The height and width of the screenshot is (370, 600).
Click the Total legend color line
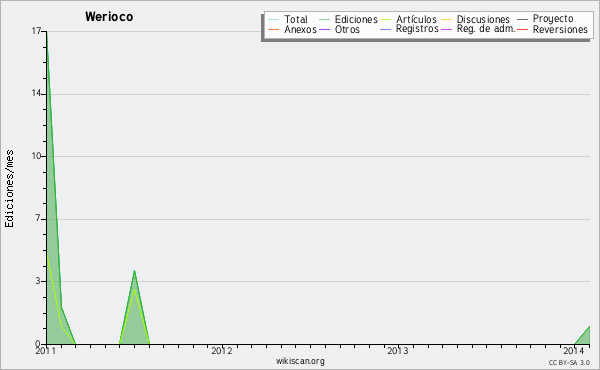[x=273, y=20]
